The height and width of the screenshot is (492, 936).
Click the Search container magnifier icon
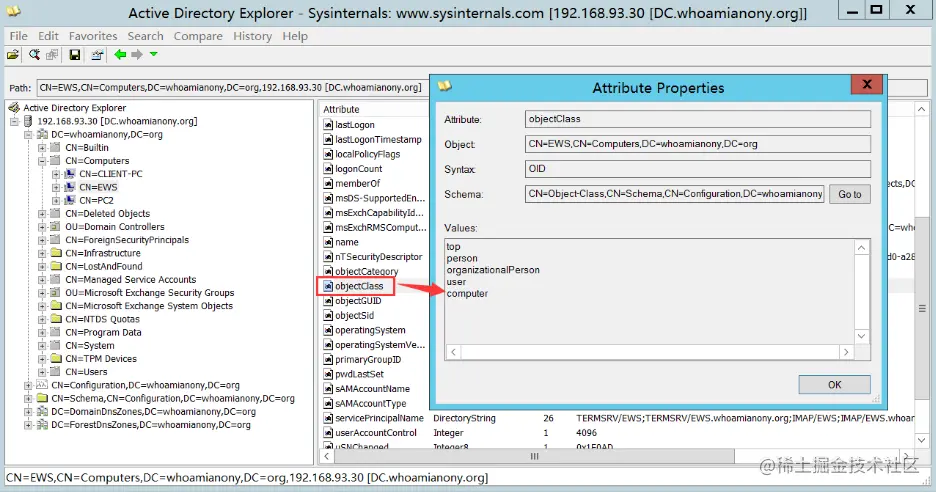click(35, 55)
